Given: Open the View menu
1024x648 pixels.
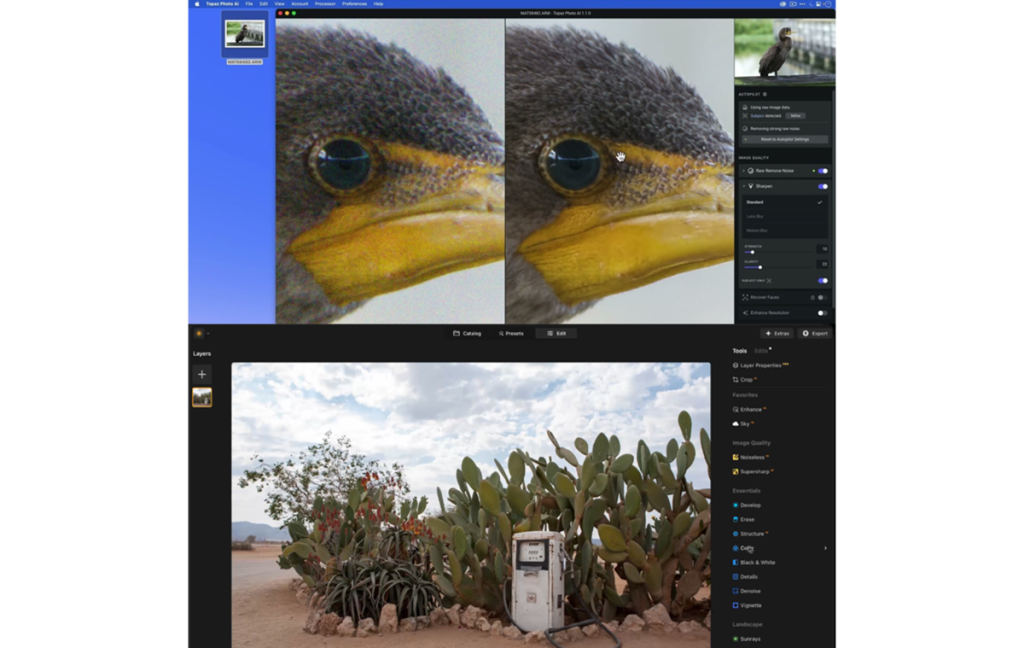Looking at the screenshot, I should pos(279,4).
